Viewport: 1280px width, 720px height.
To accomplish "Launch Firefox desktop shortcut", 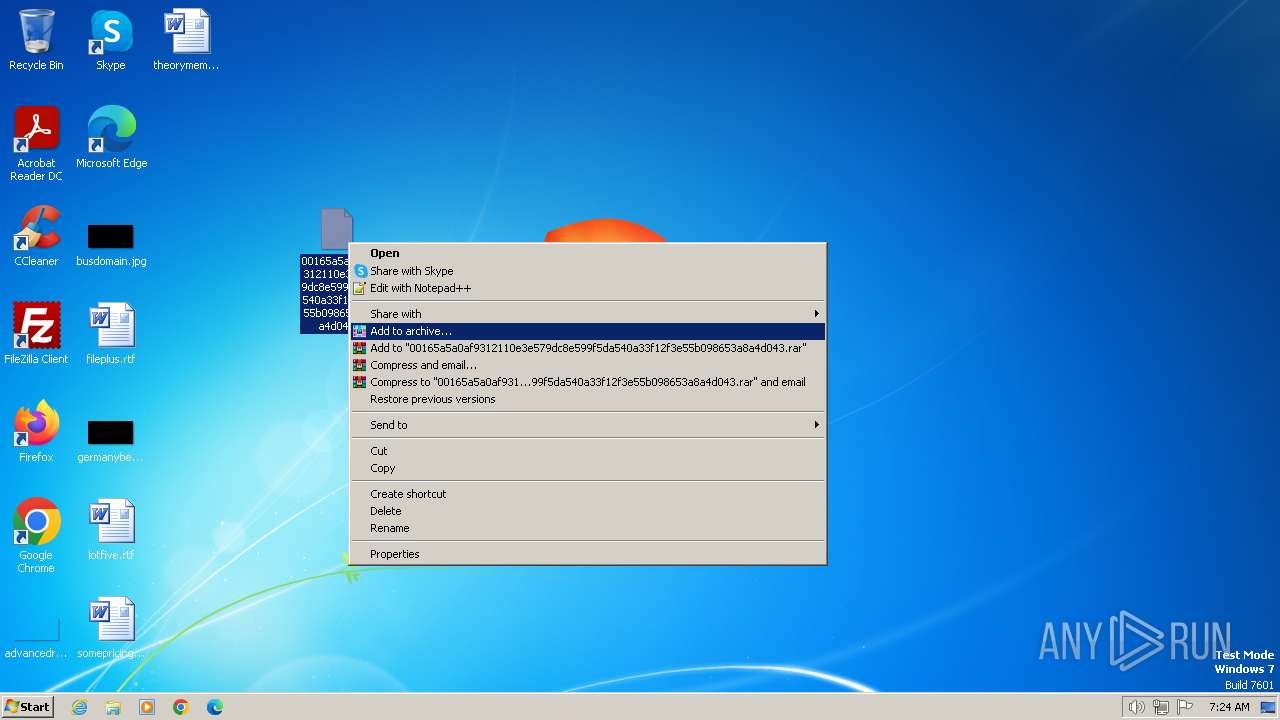I will point(36,432).
